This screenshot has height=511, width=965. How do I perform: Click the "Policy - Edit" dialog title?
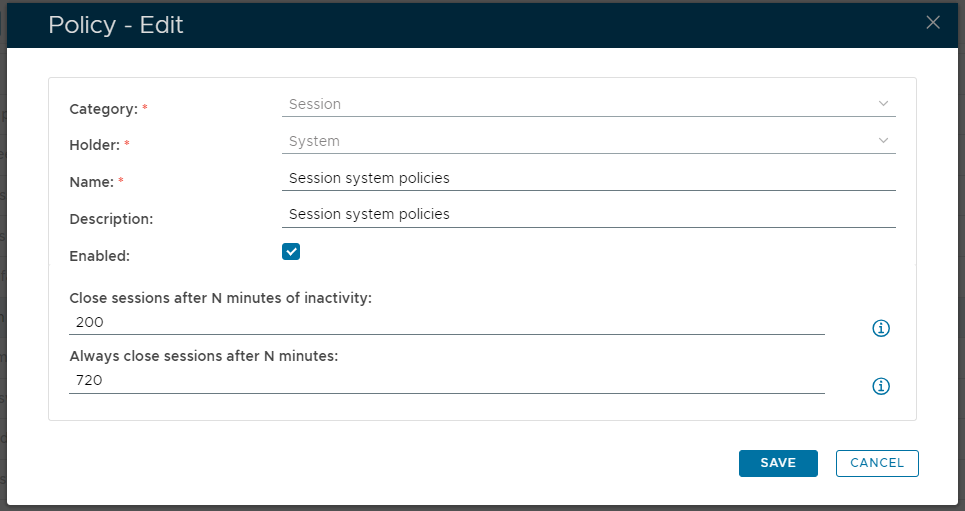pos(116,25)
